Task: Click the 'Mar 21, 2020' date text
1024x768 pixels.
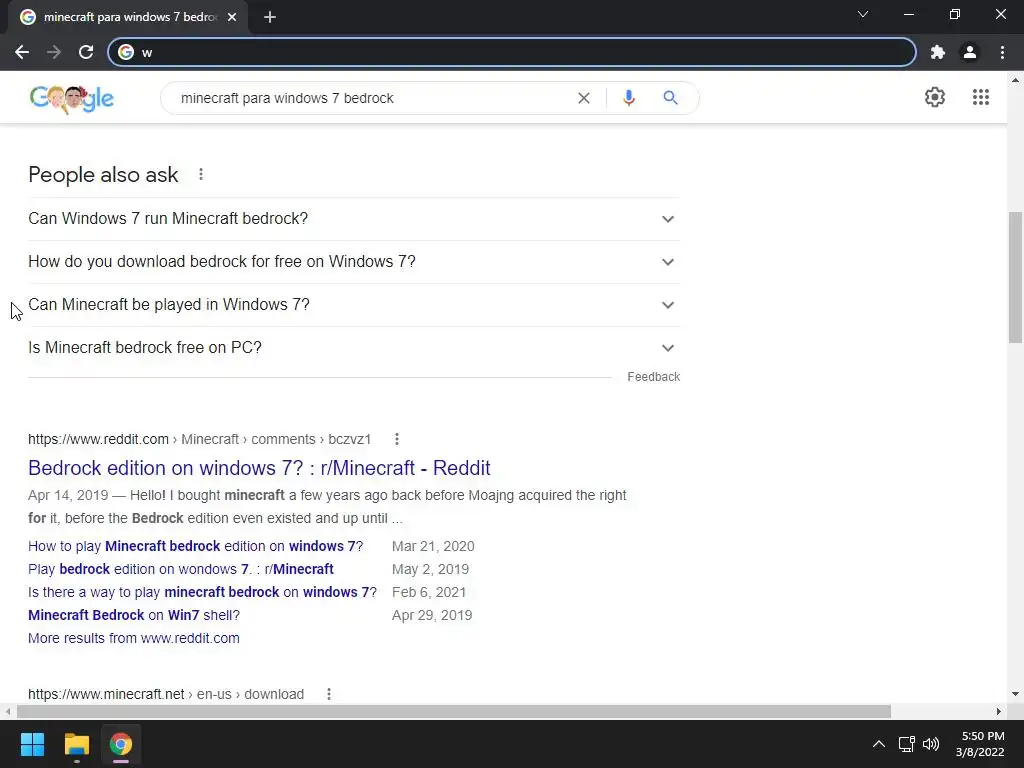Action: (x=433, y=546)
